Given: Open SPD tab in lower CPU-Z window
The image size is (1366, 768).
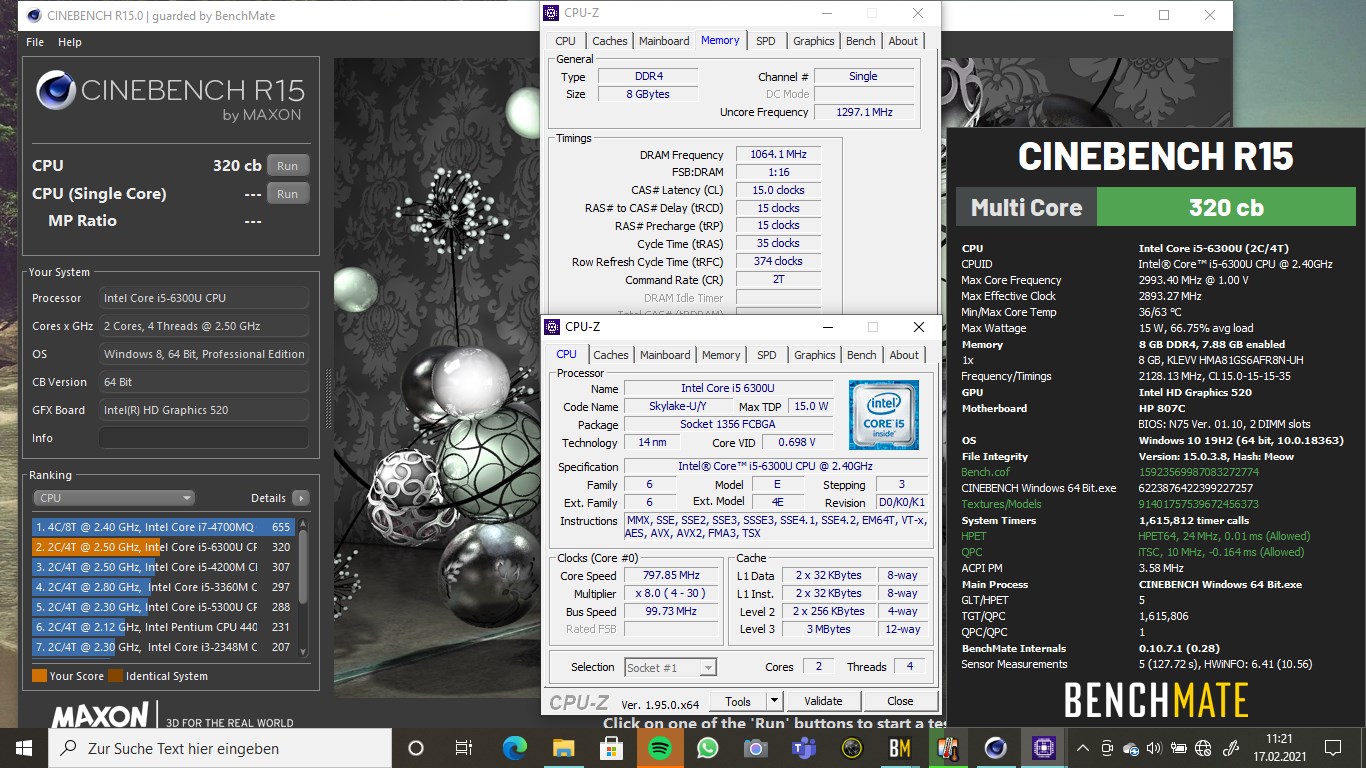Looking at the screenshot, I should [x=766, y=355].
